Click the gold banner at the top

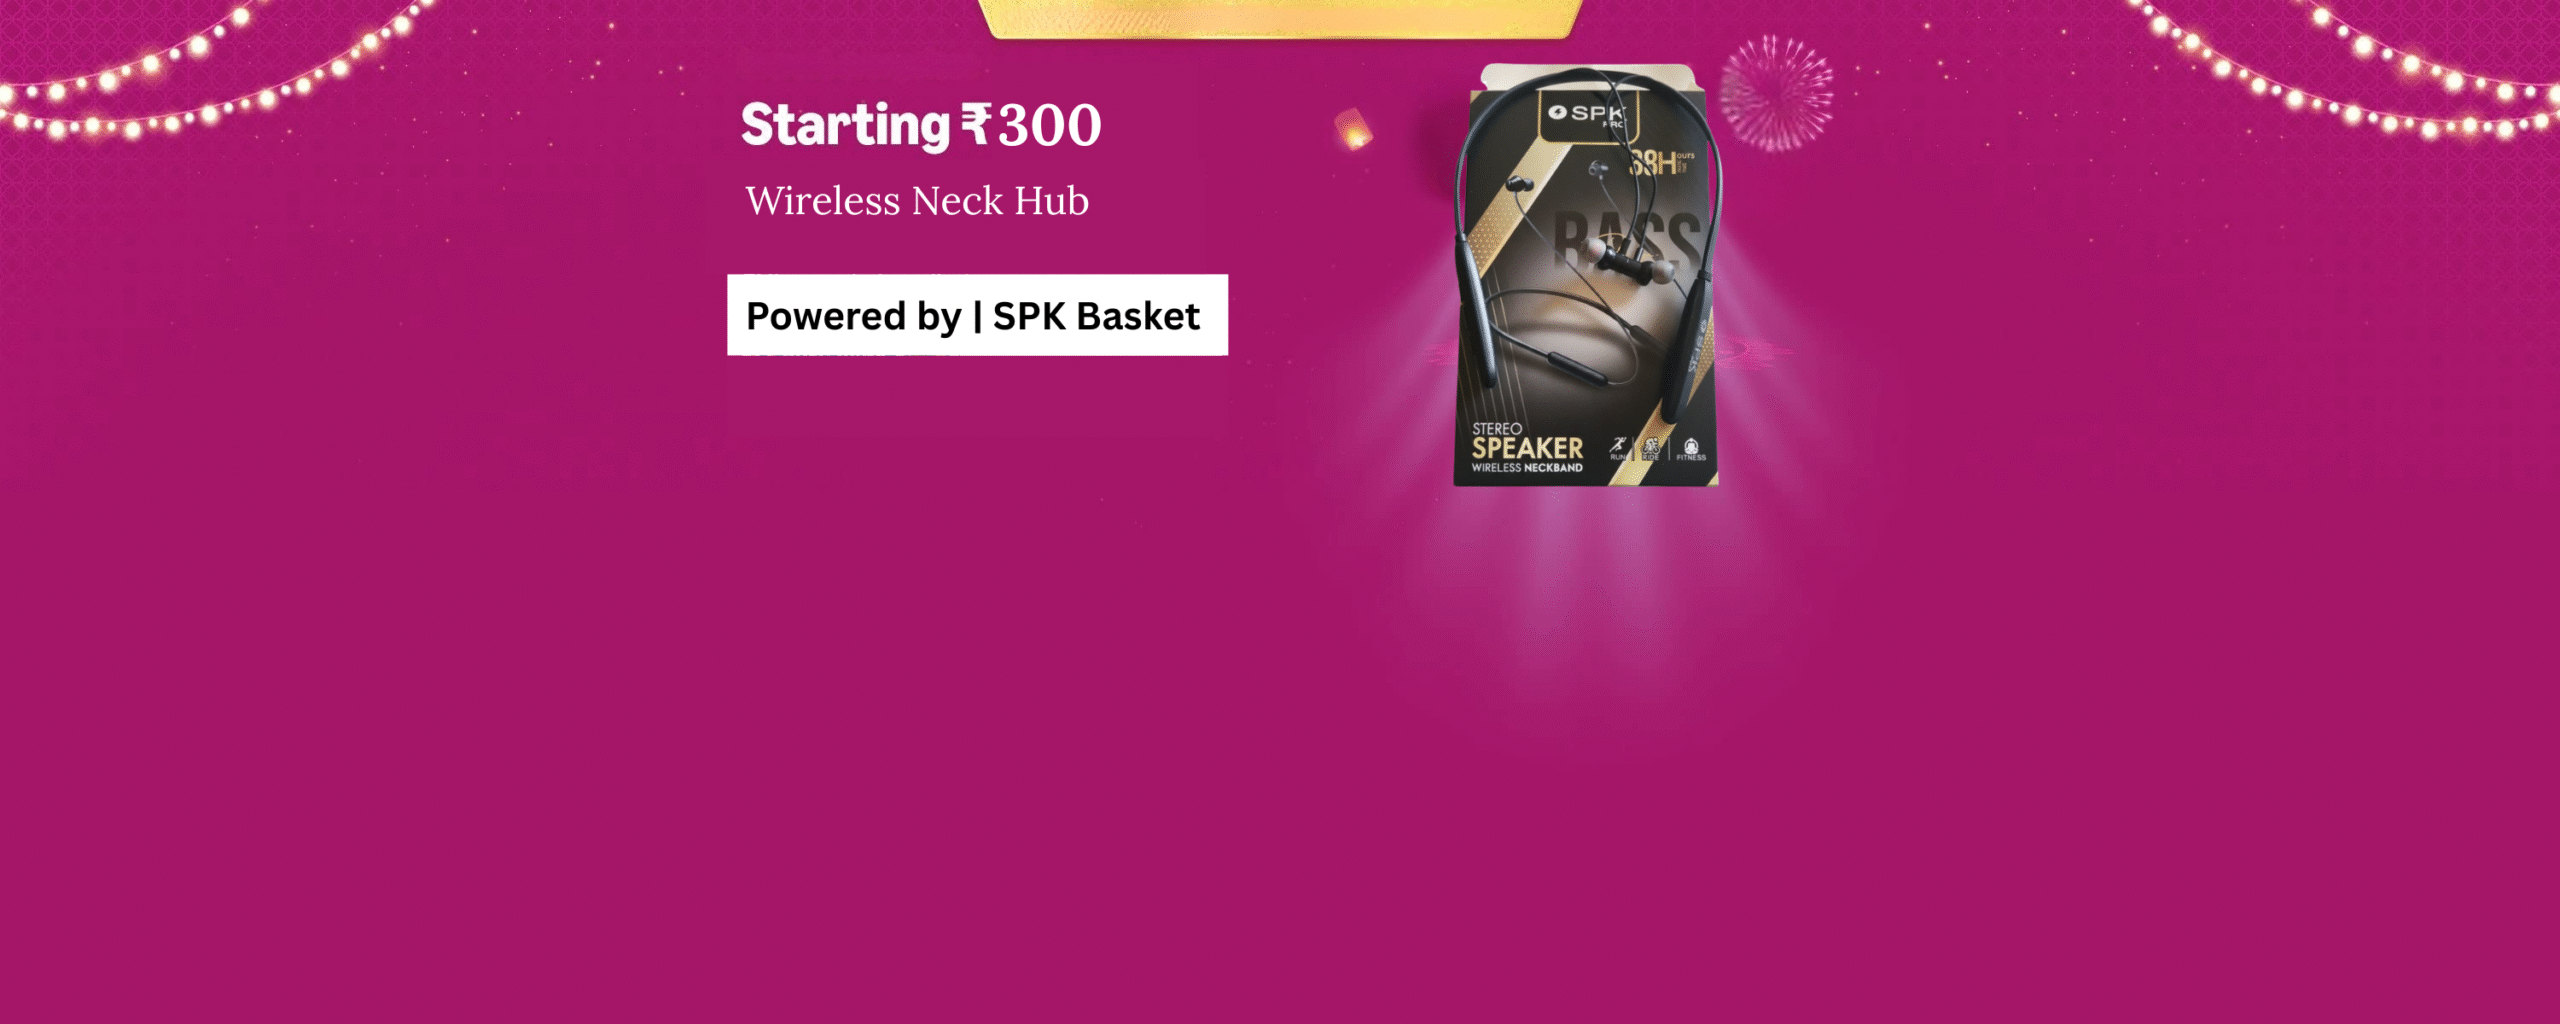[1281, 19]
